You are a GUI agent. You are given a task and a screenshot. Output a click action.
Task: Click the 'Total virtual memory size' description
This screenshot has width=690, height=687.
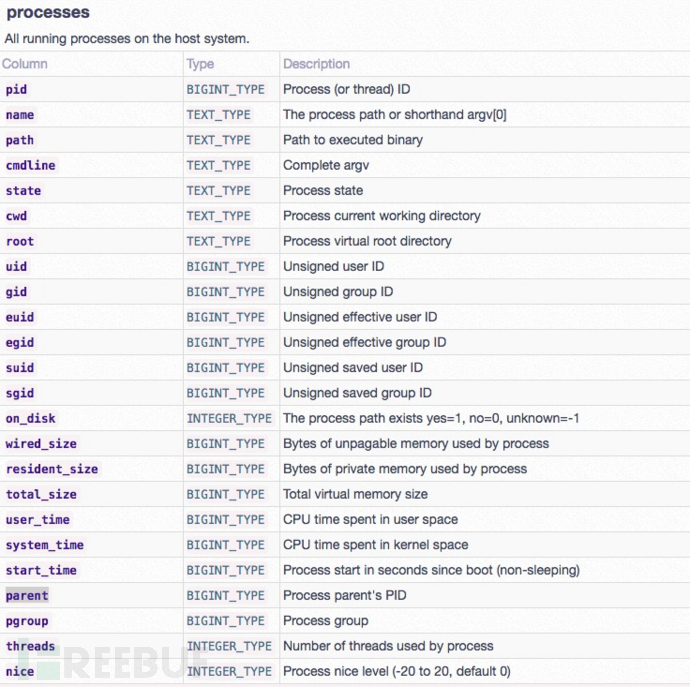pyautogui.click(x=355, y=494)
